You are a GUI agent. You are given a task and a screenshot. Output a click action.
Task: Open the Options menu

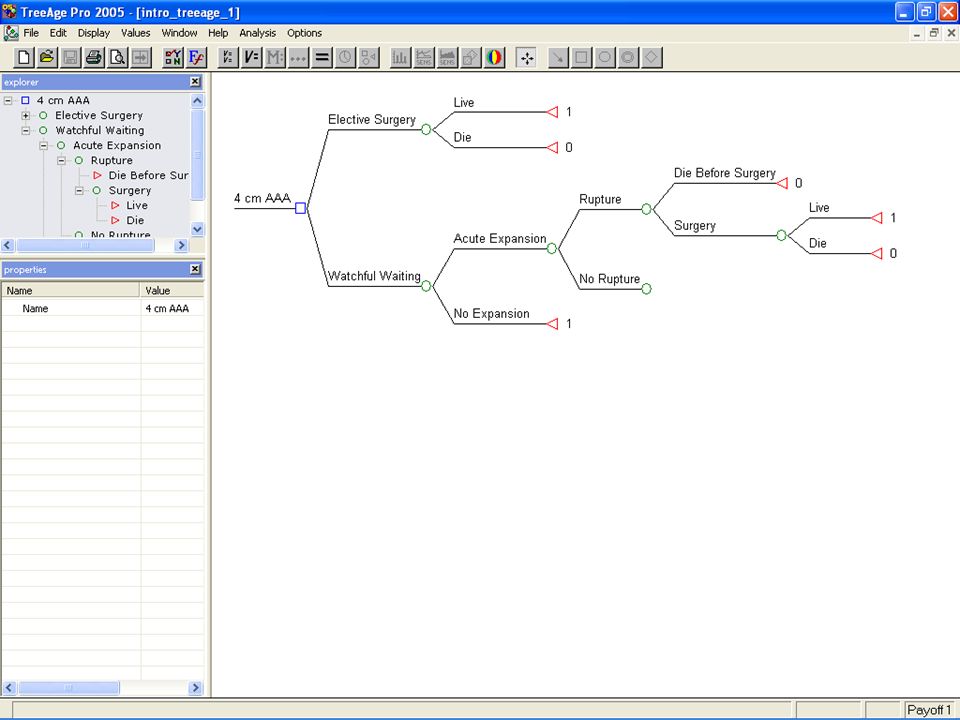304,33
